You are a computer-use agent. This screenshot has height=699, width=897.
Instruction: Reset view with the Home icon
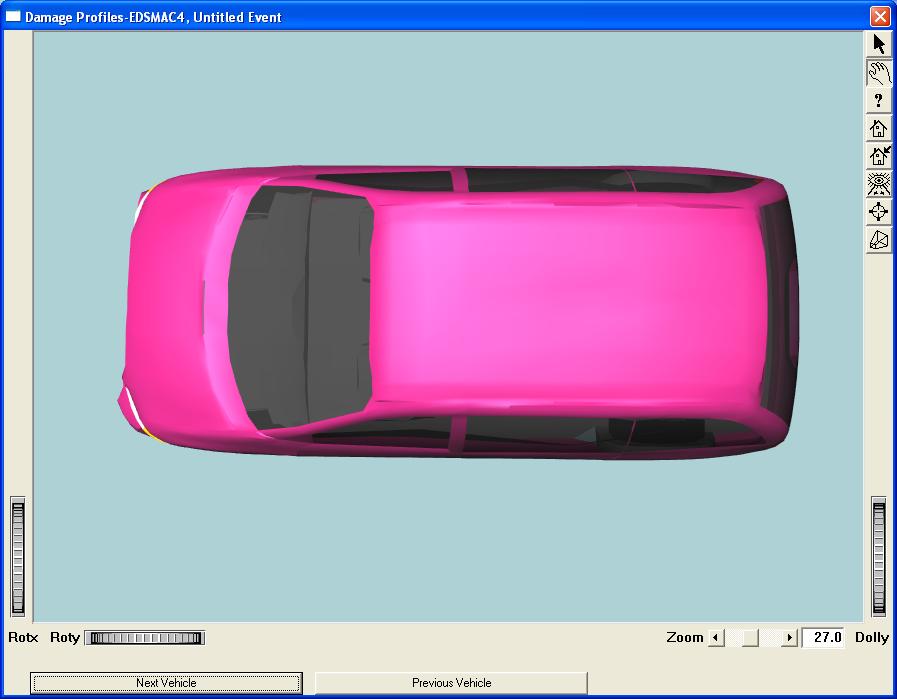coord(879,128)
